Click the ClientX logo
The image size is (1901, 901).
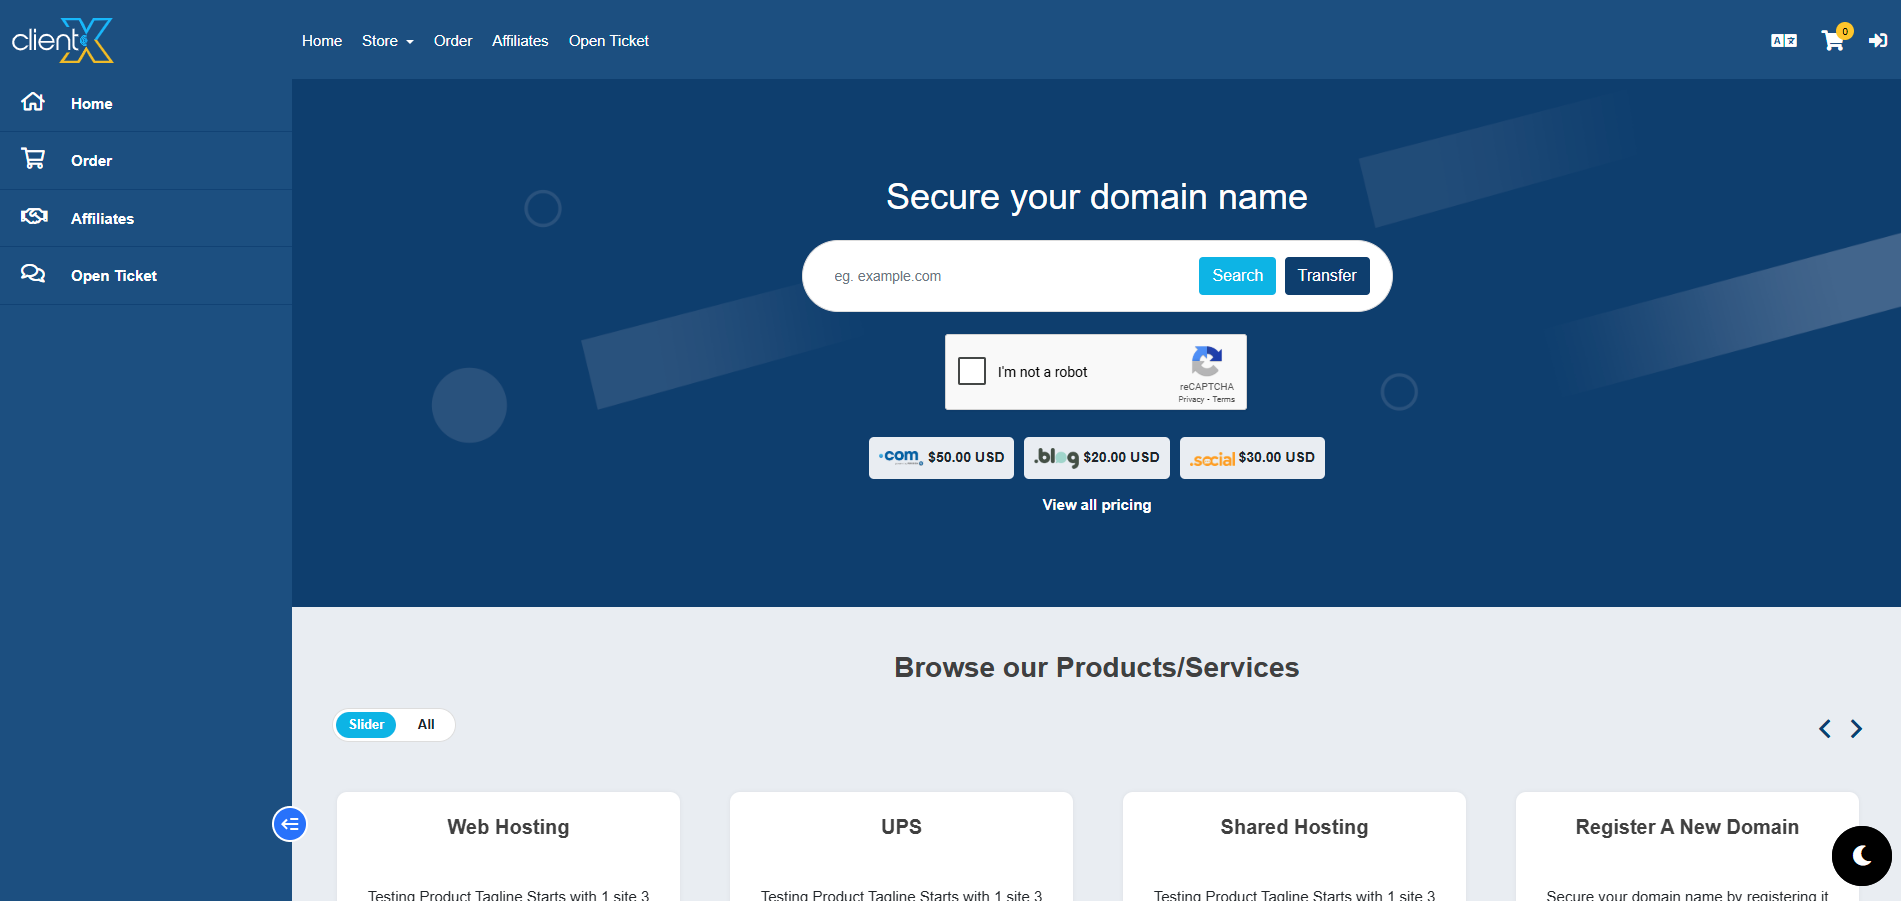(x=62, y=41)
